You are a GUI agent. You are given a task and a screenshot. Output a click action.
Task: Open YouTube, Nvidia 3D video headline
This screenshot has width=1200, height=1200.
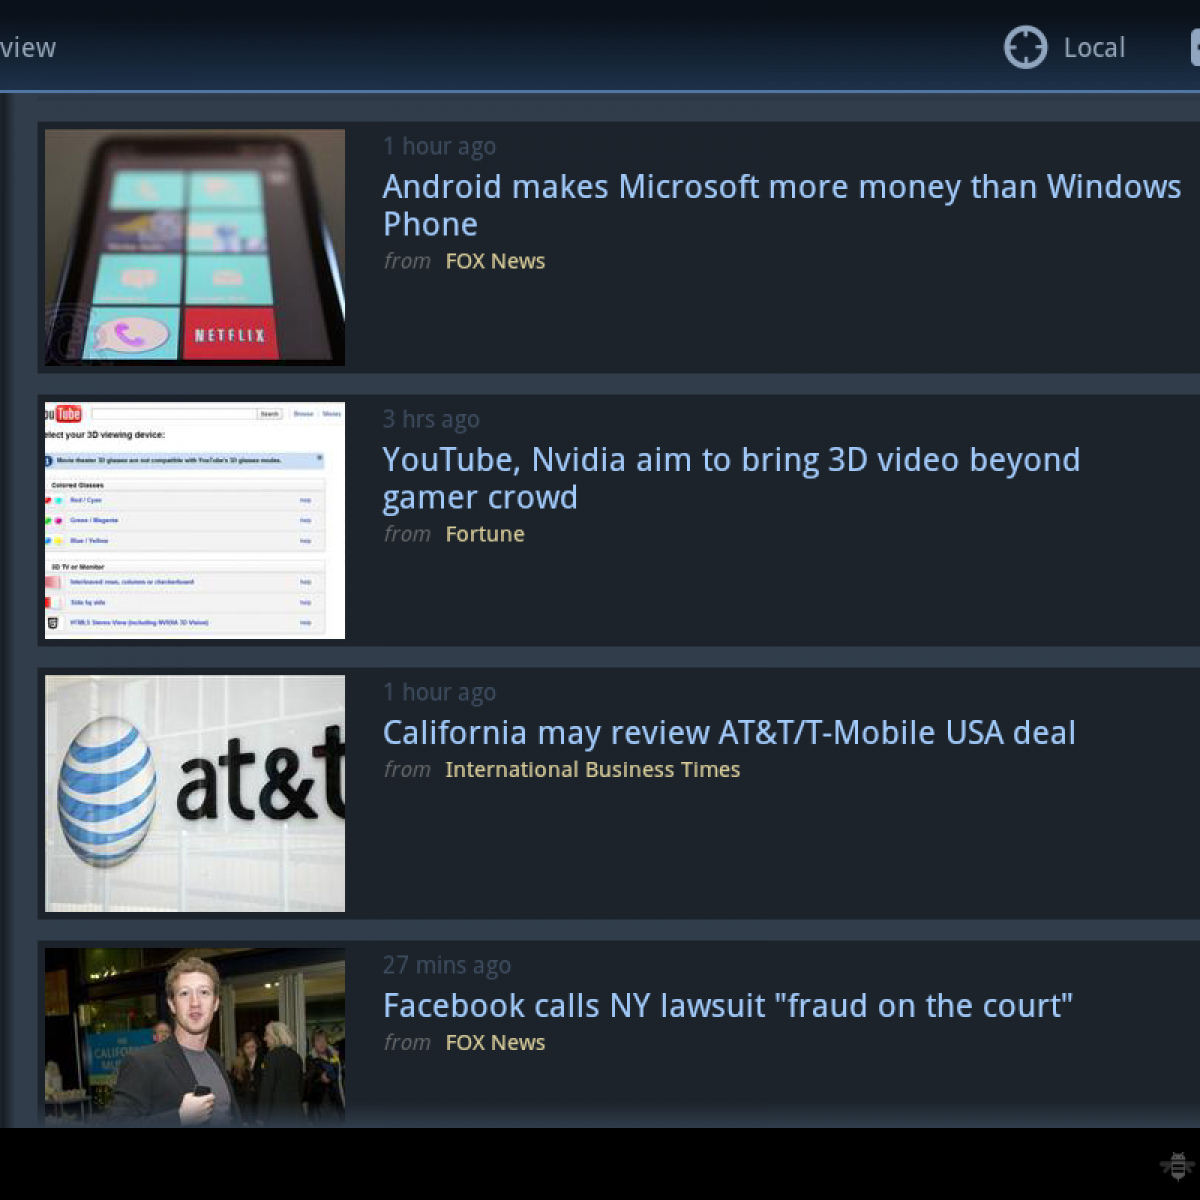[731, 478]
